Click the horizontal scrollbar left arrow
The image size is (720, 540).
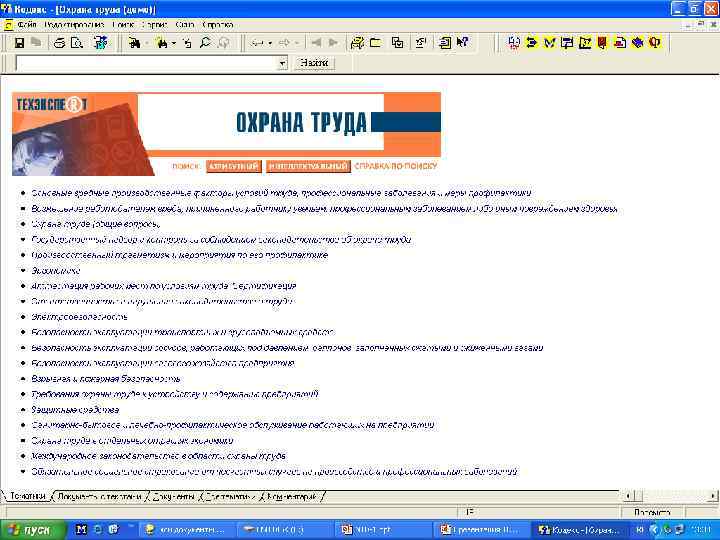[x=628, y=496]
